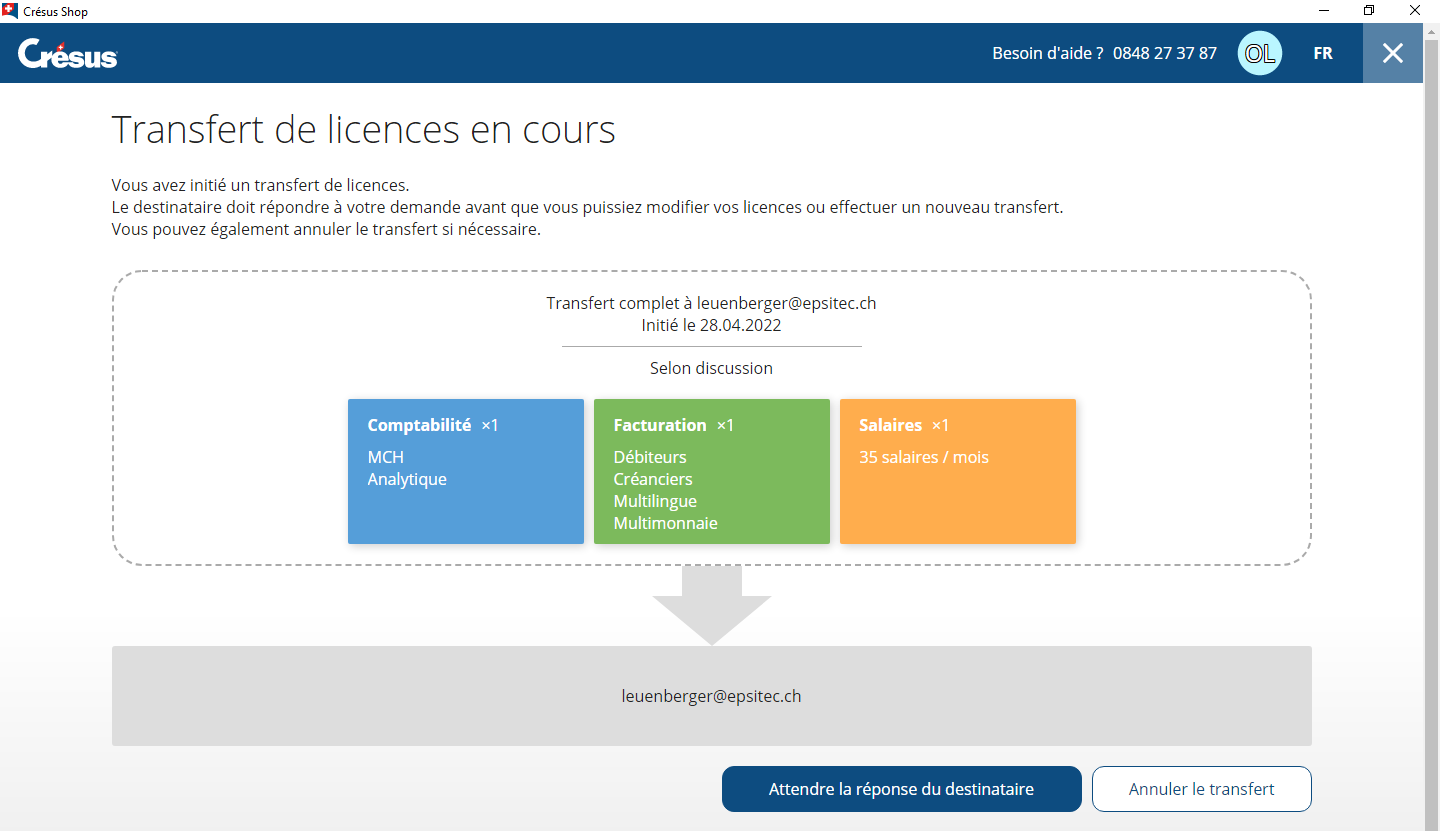Viewport: 1440px width, 831px height.
Task: Close the window from the title bar
Action: click(1416, 11)
